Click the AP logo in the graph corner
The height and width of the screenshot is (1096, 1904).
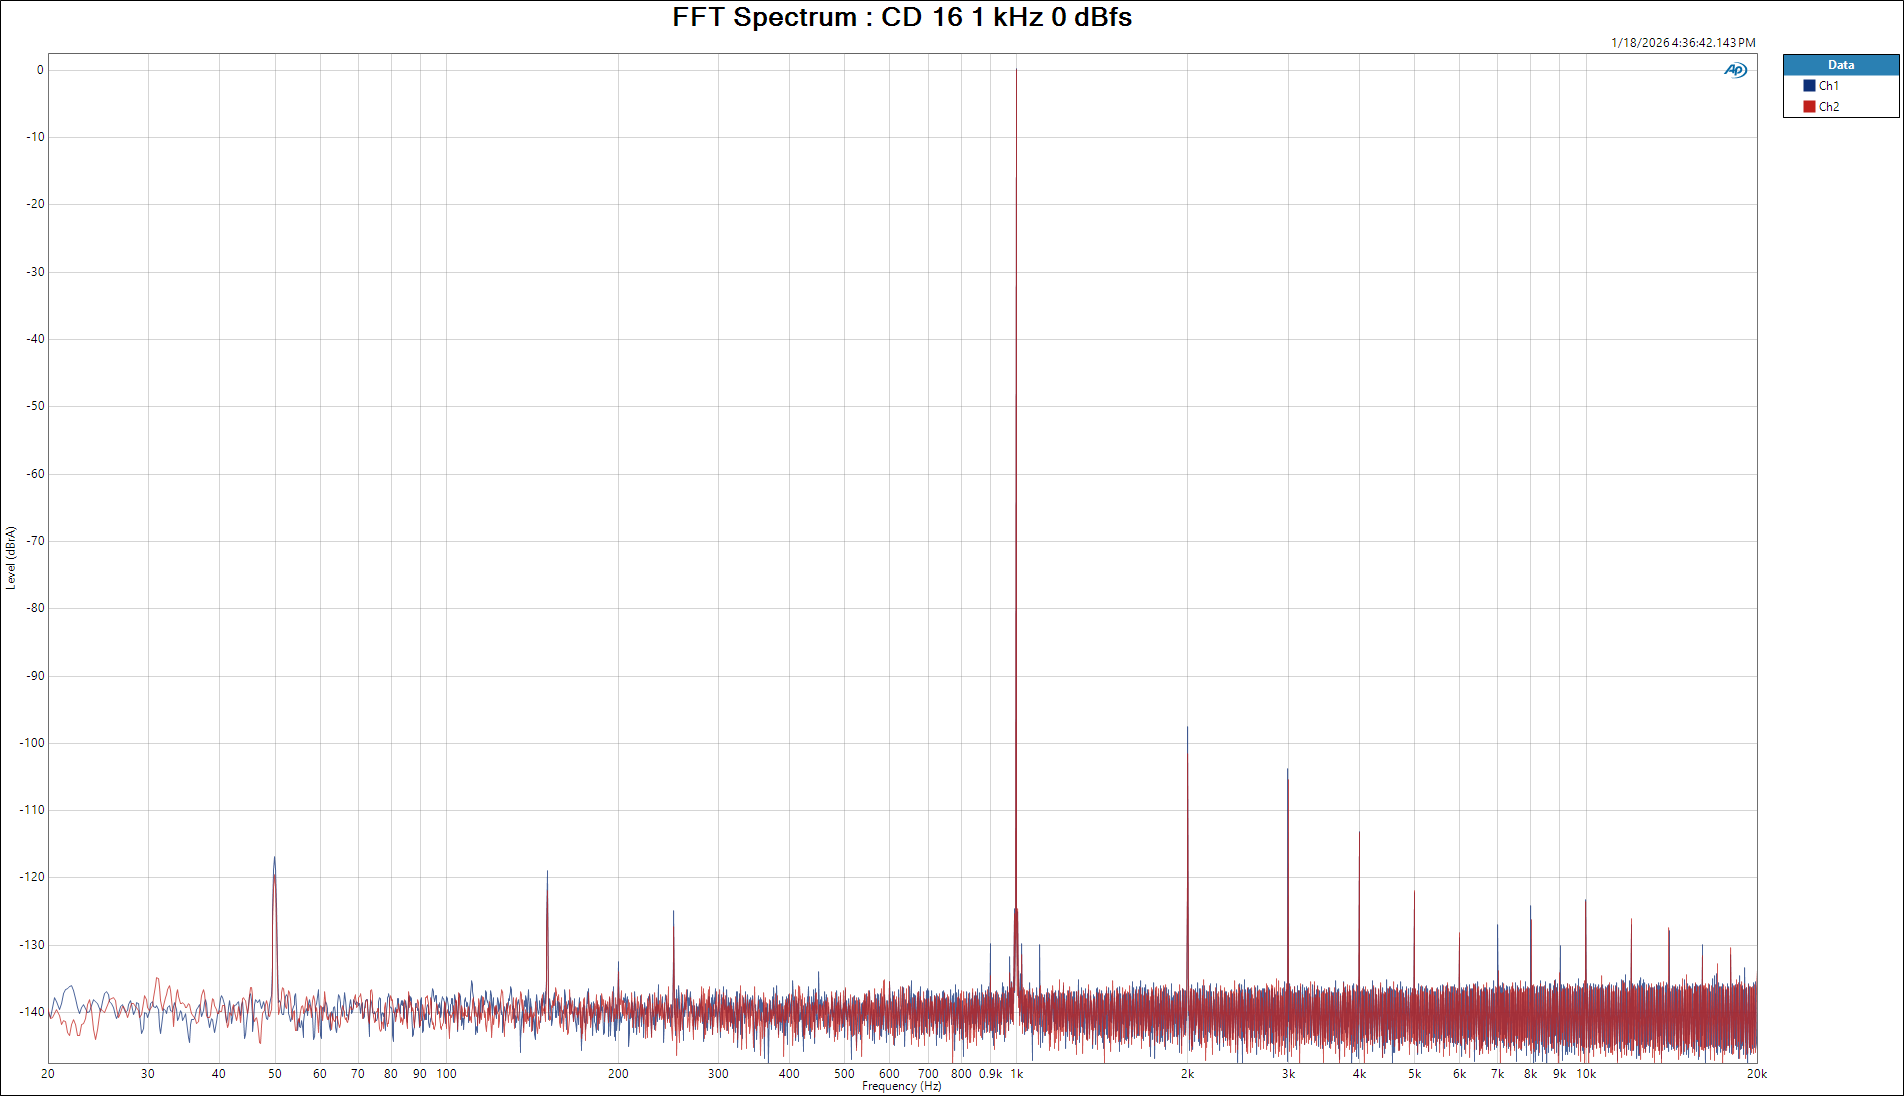pos(1735,70)
